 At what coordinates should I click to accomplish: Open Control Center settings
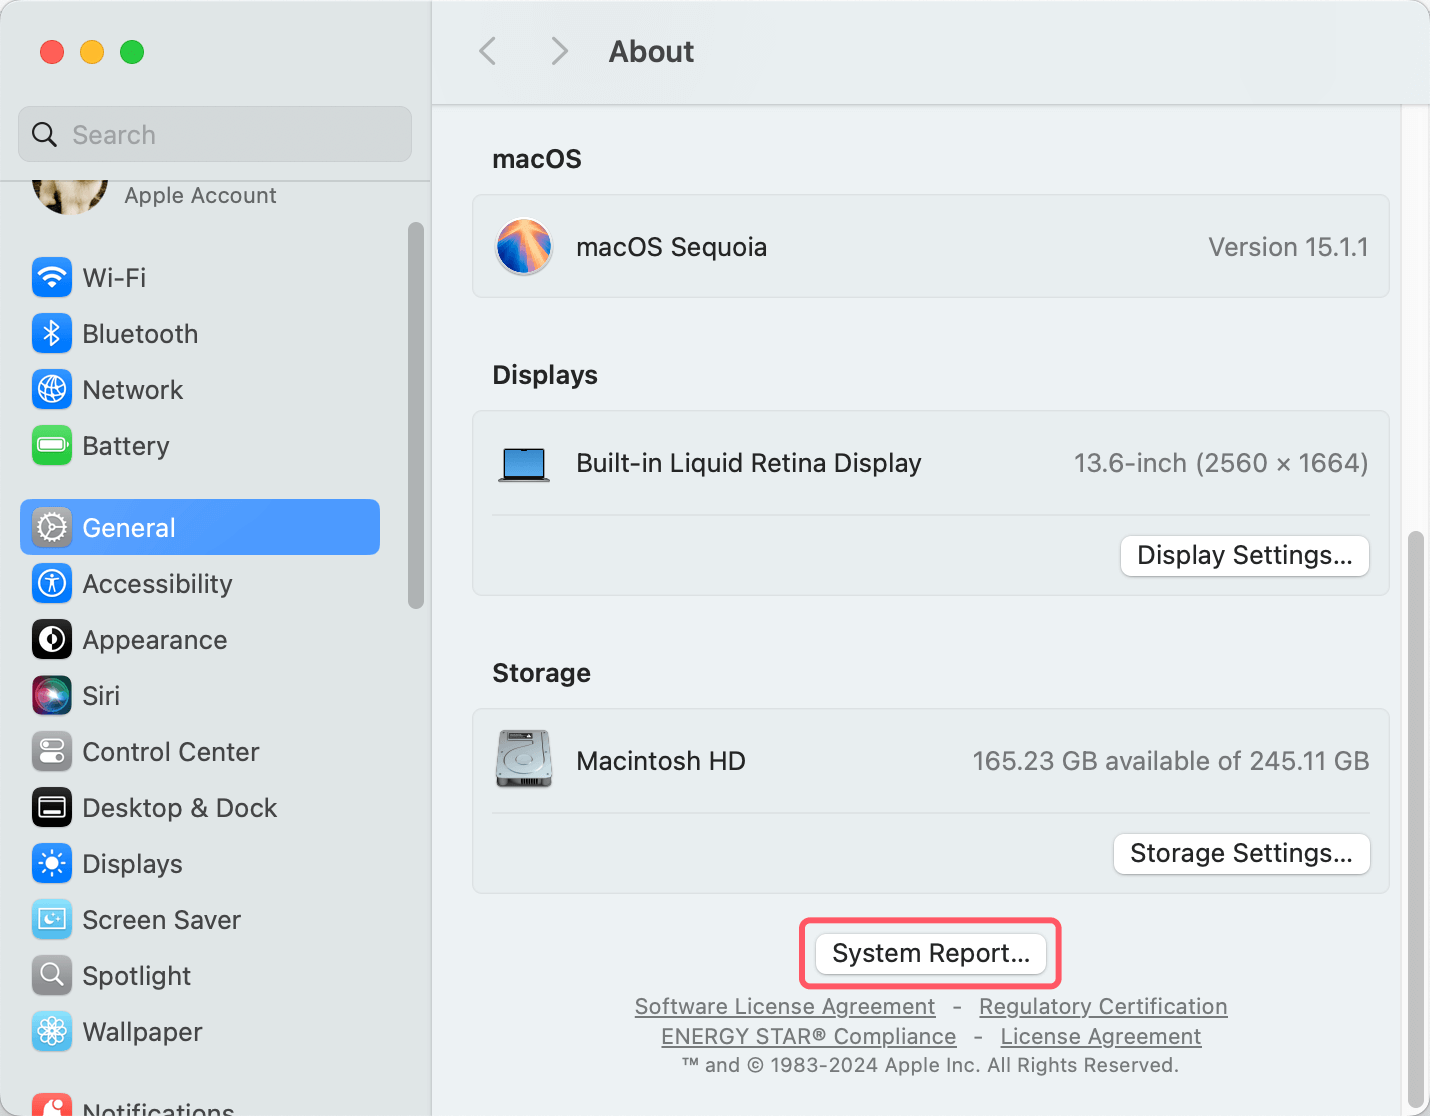point(170,751)
